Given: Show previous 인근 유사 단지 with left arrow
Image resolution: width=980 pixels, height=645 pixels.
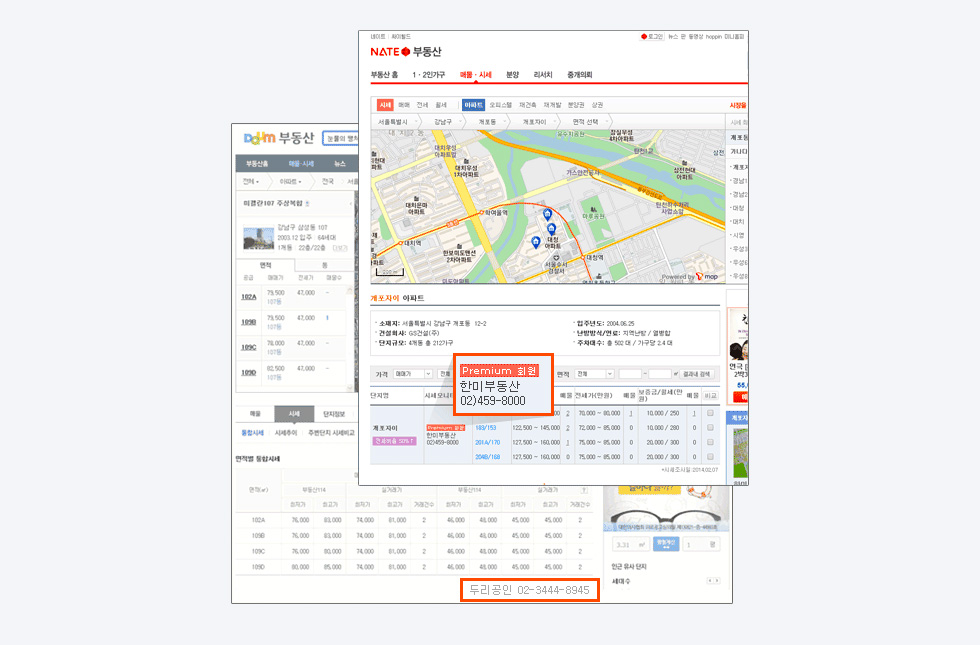Looking at the screenshot, I should coord(709,581).
